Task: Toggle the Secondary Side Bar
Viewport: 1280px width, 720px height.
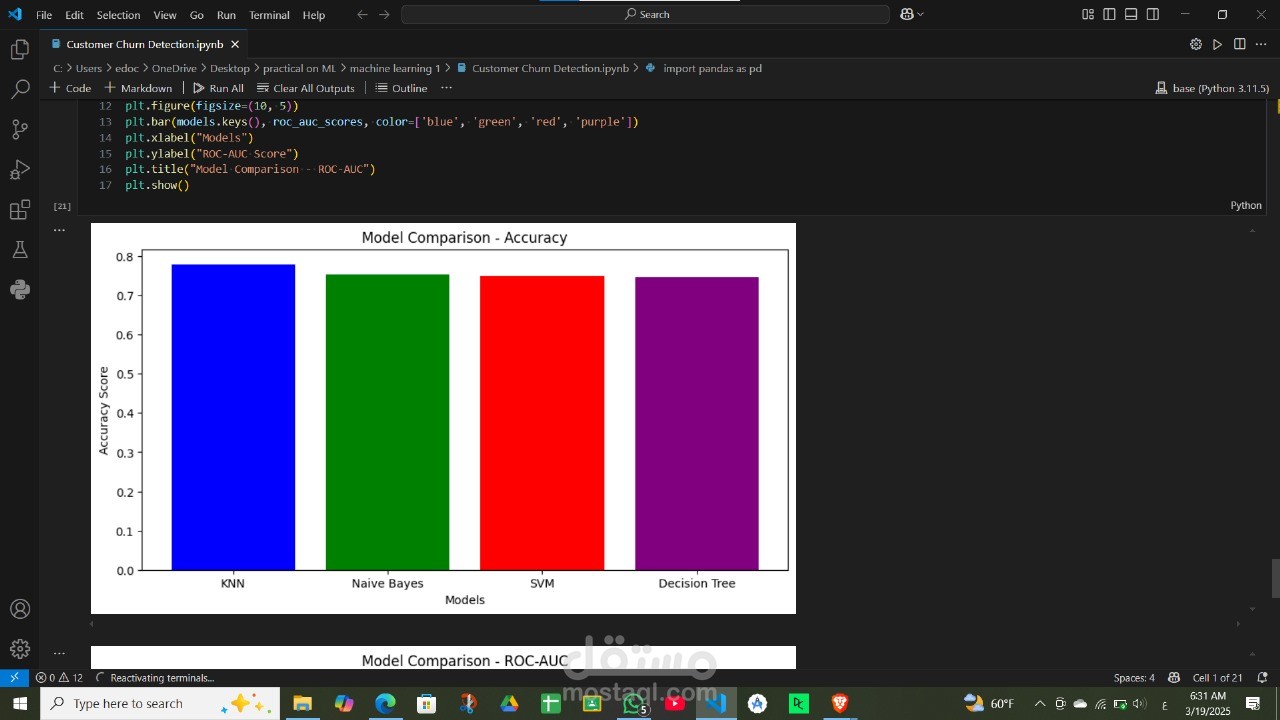Action: [x=1153, y=14]
